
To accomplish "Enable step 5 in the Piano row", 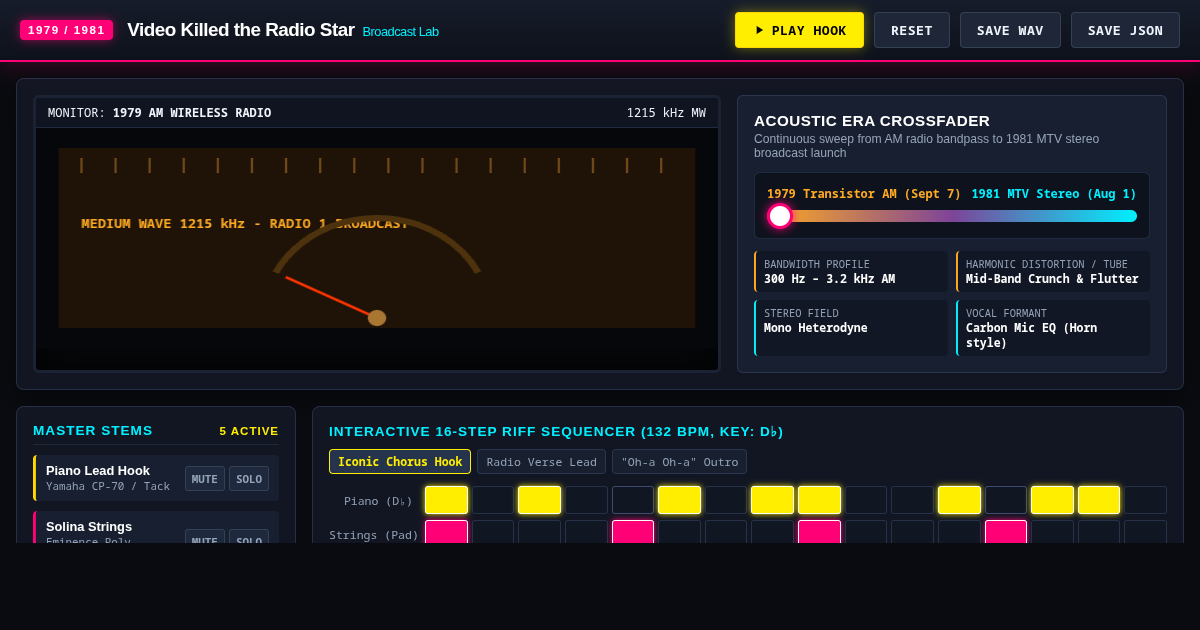I will tap(633, 500).
